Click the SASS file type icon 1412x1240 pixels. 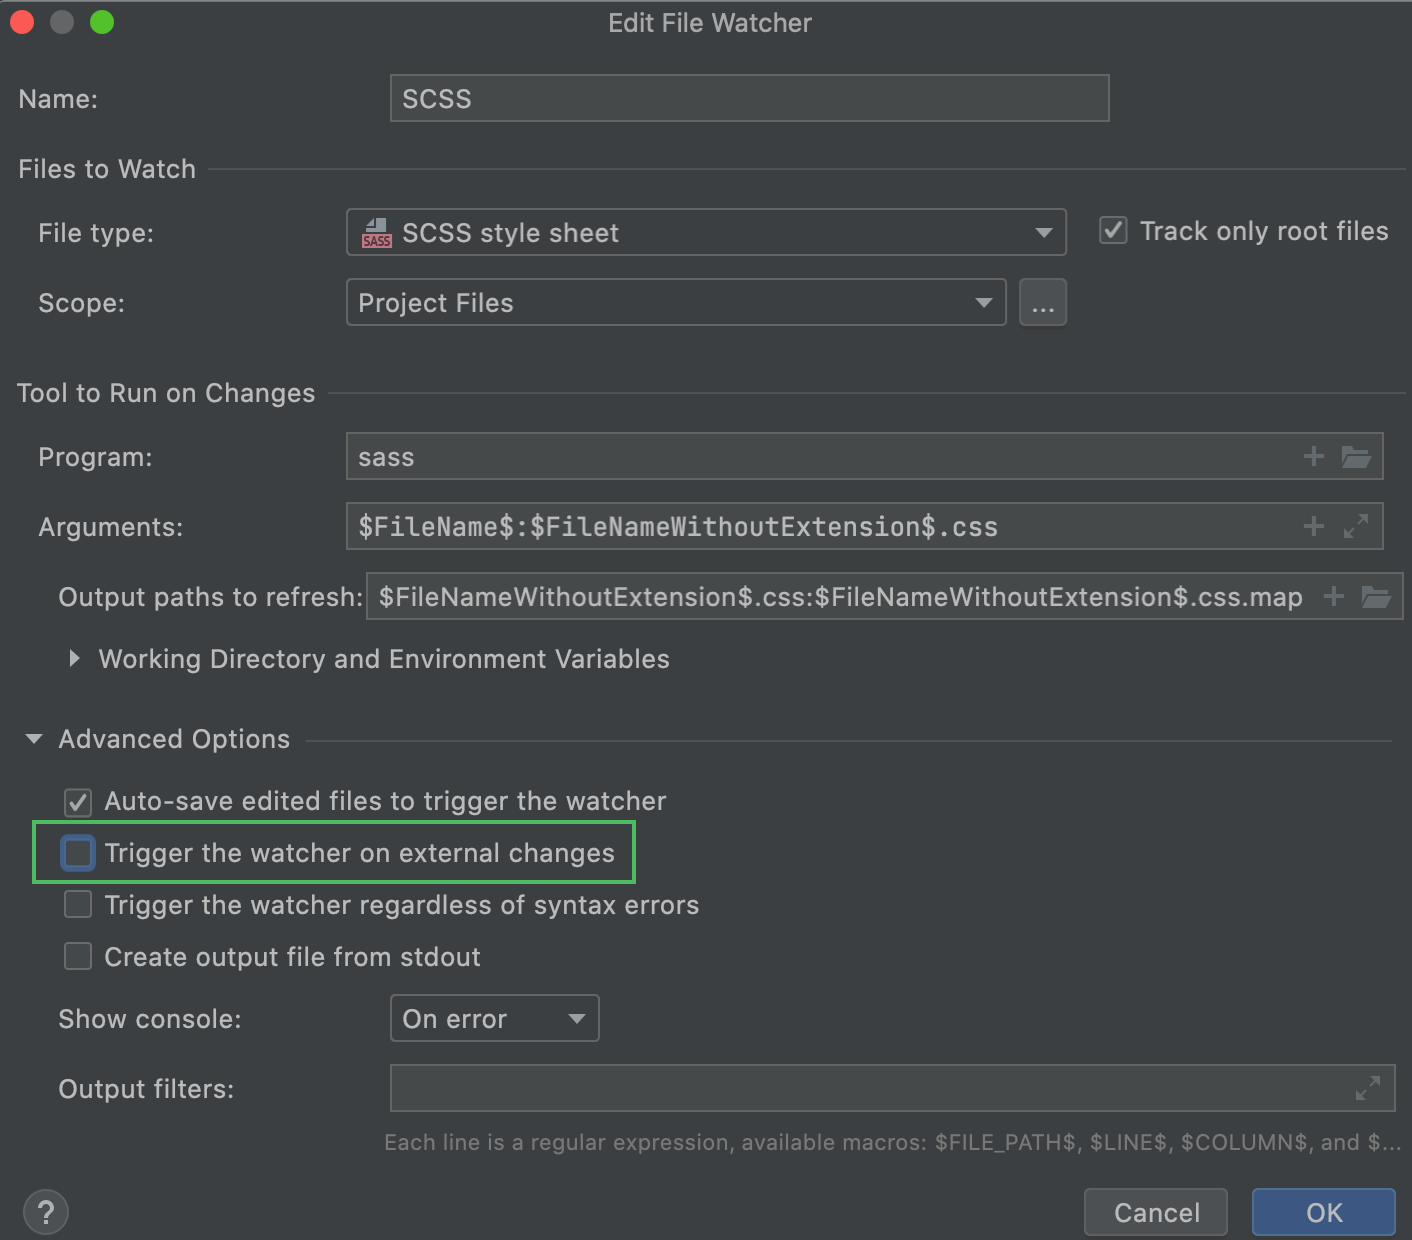tap(375, 233)
